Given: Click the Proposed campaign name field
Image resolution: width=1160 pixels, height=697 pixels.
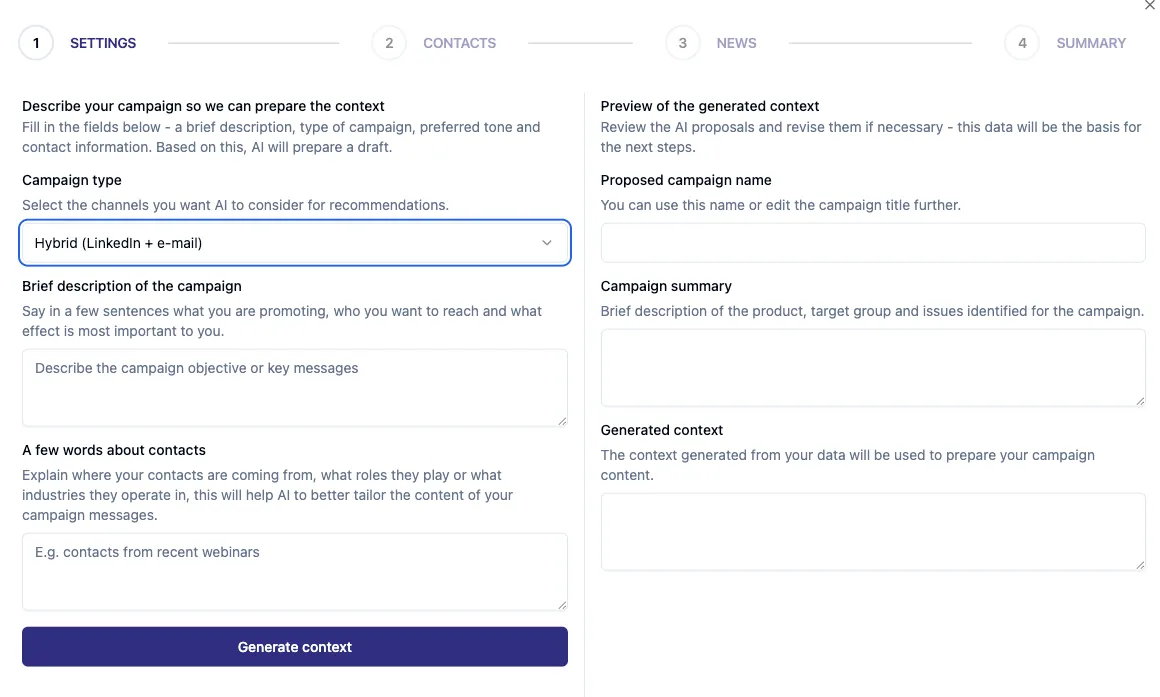Looking at the screenshot, I should pyautogui.click(x=872, y=243).
